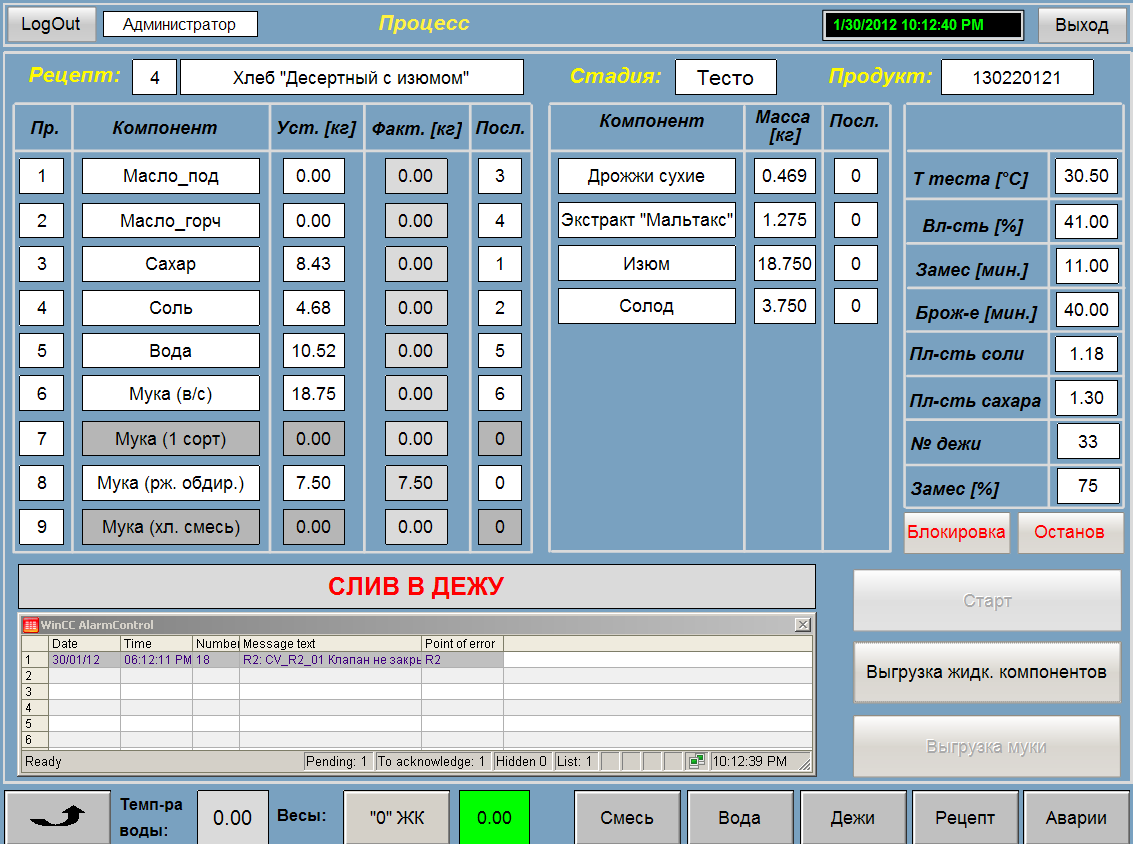Screen dimensions: 1133x844
Task: Click the Сахар setpoint field 8.43
Action: click(x=313, y=264)
